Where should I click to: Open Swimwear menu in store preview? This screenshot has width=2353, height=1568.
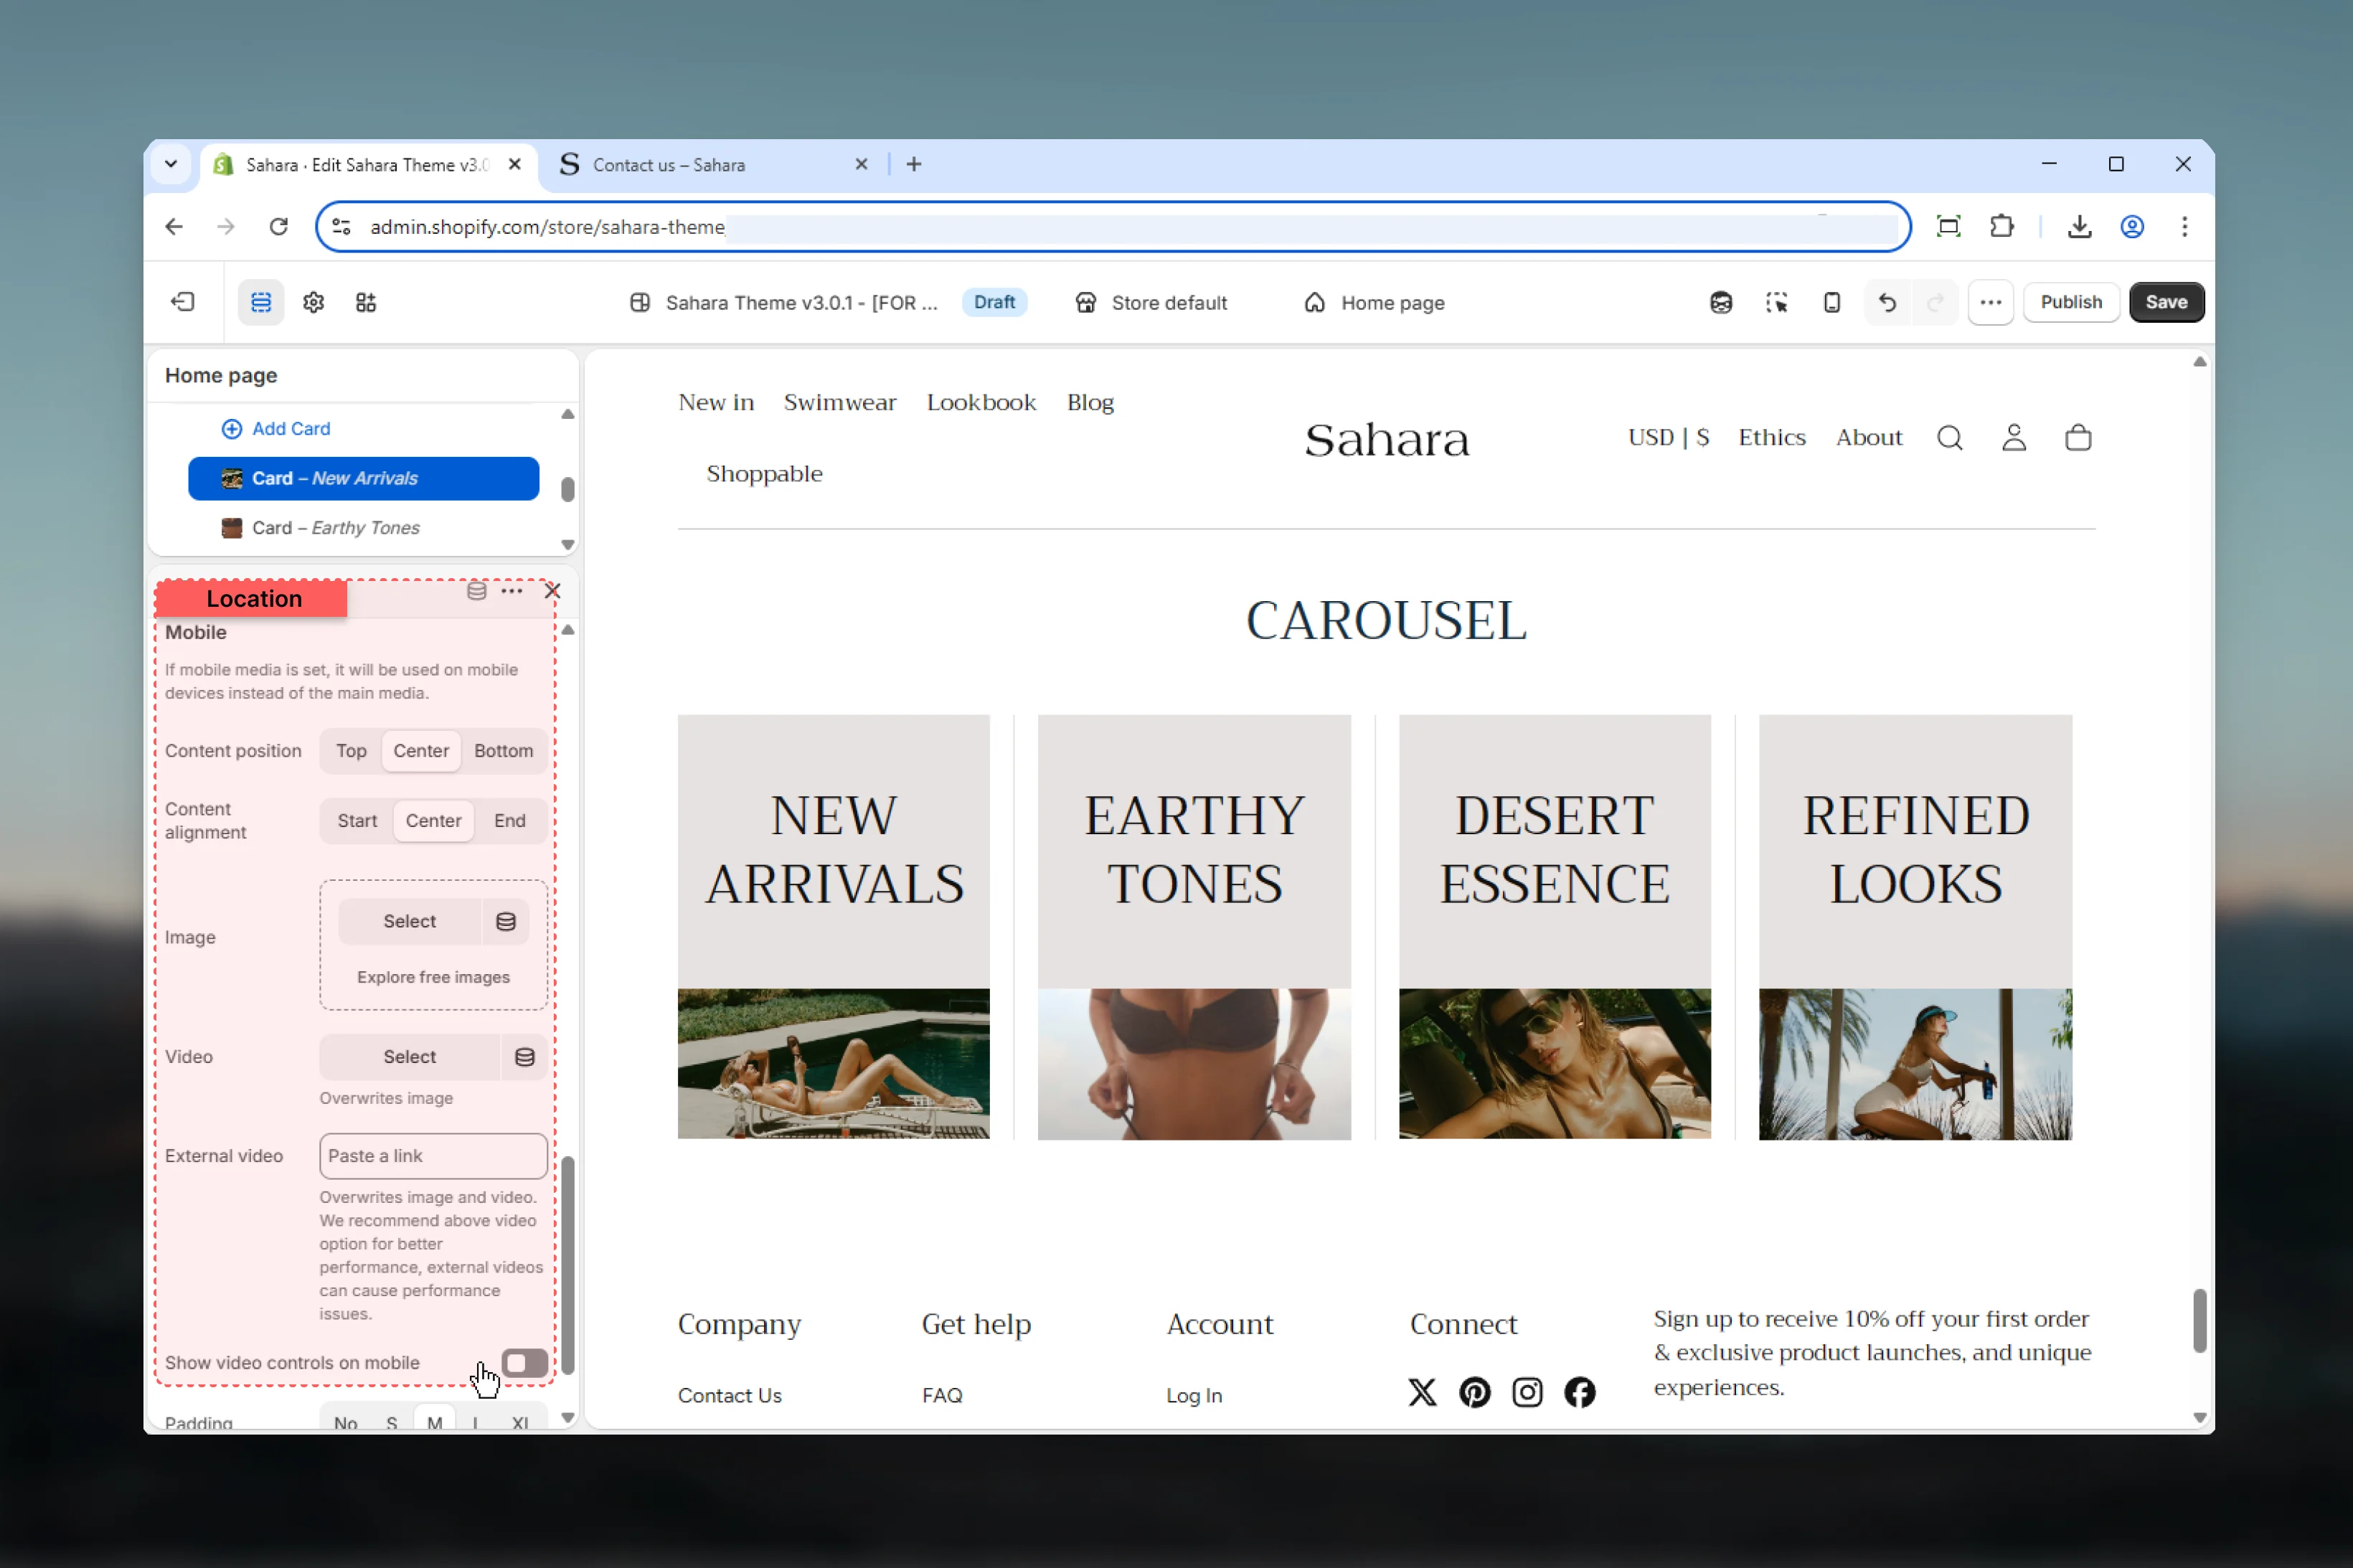coord(839,402)
